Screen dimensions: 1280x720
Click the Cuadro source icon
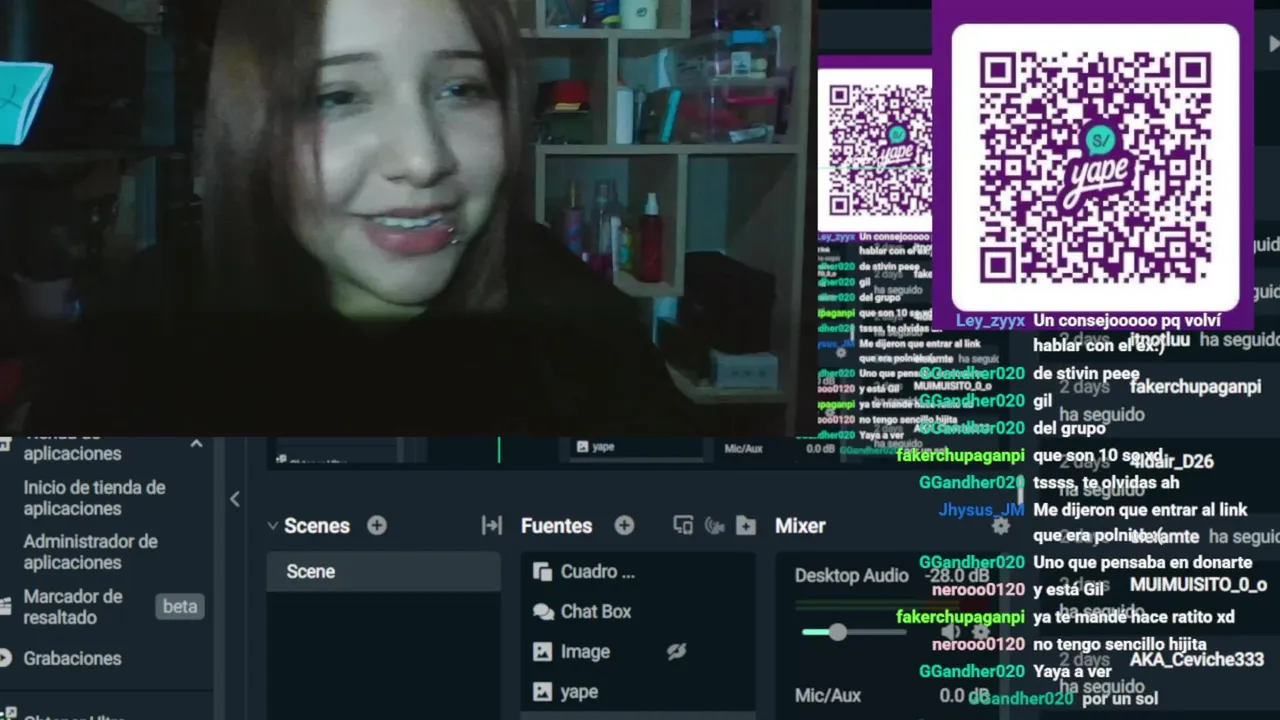[x=543, y=572]
